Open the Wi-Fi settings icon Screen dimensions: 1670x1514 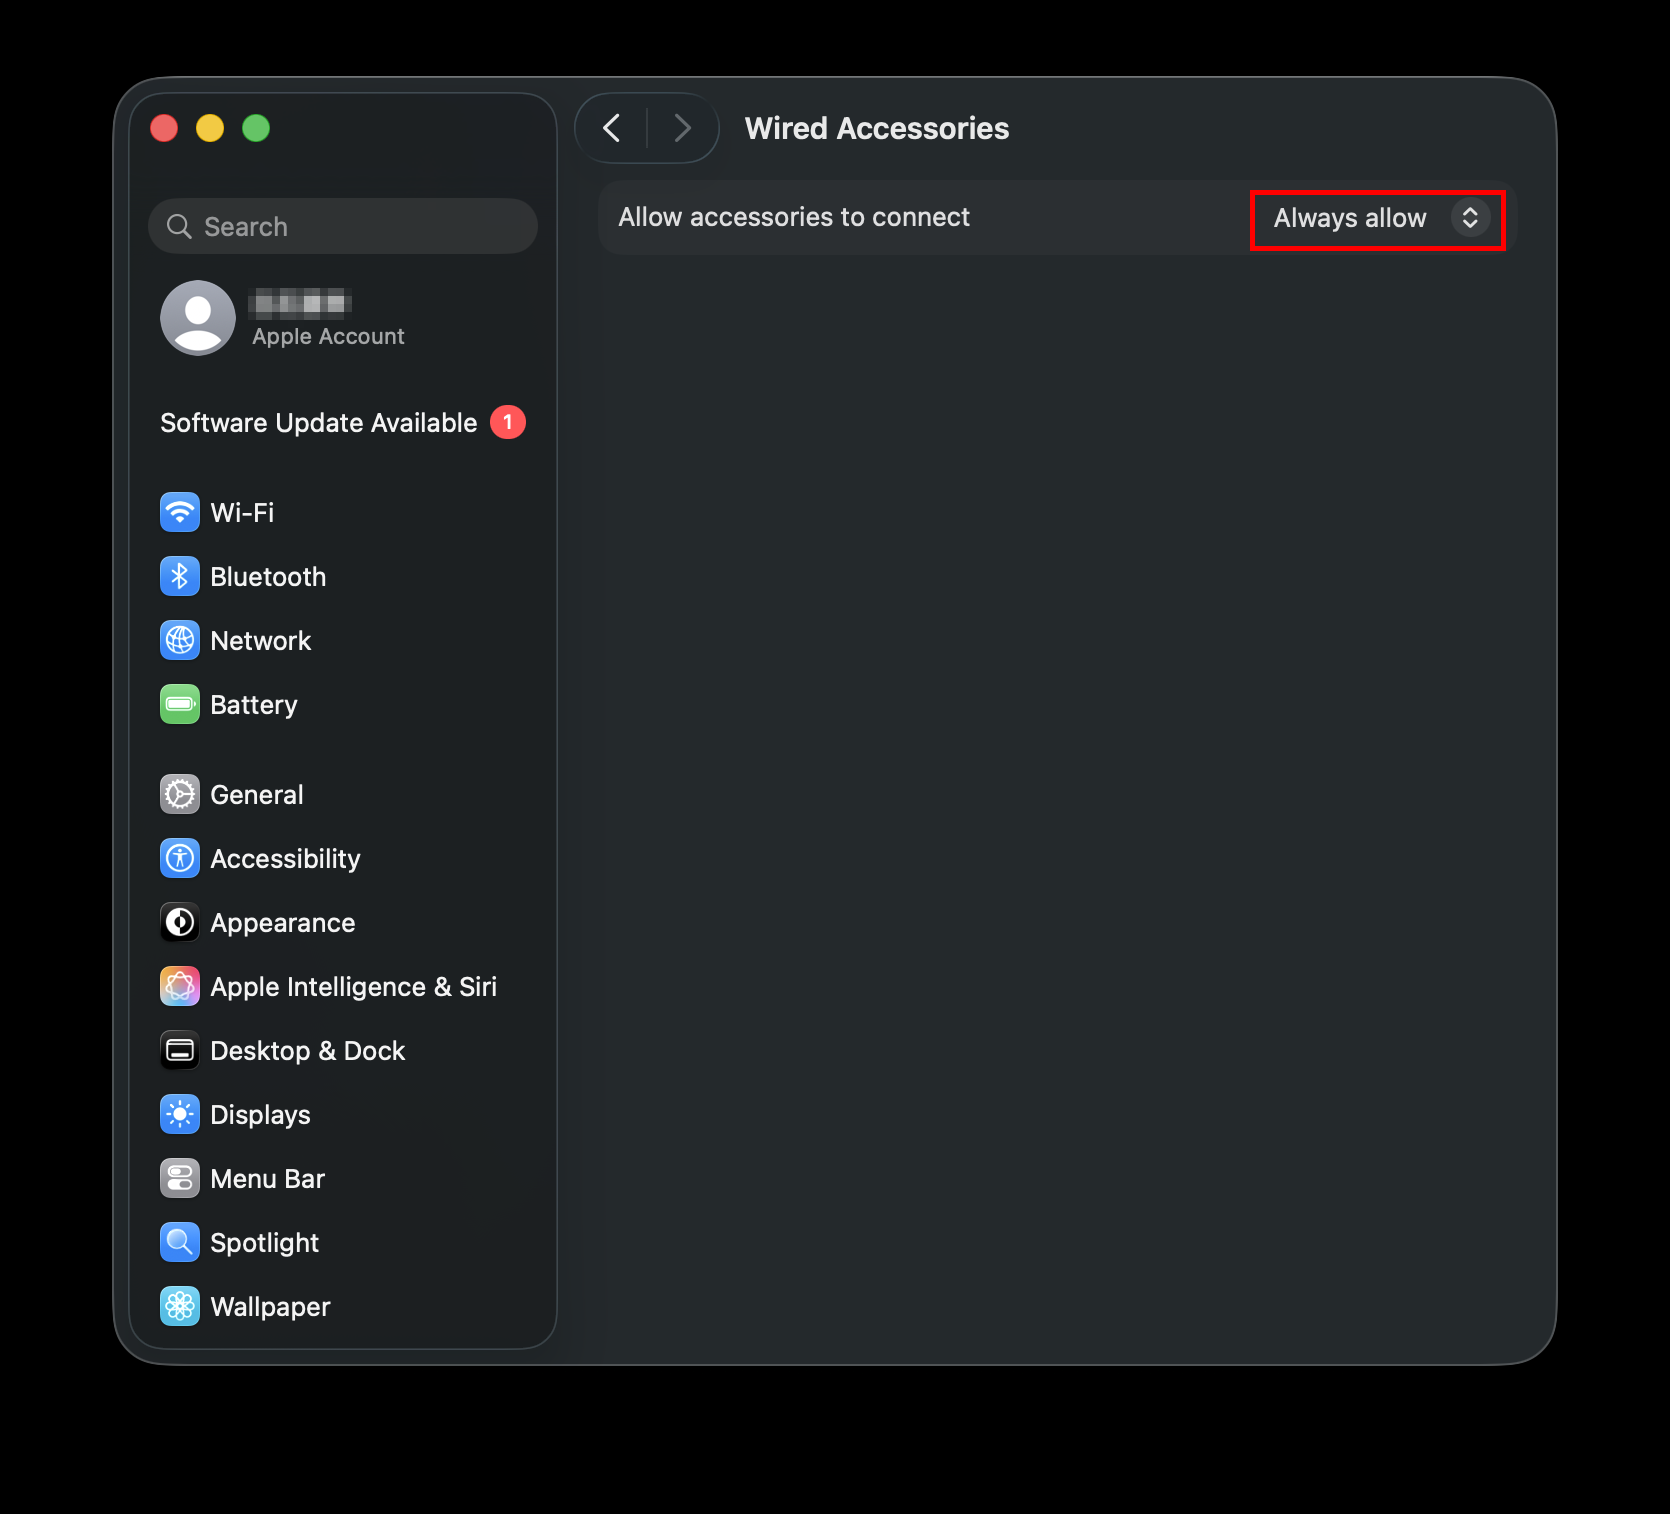pyautogui.click(x=180, y=513)
